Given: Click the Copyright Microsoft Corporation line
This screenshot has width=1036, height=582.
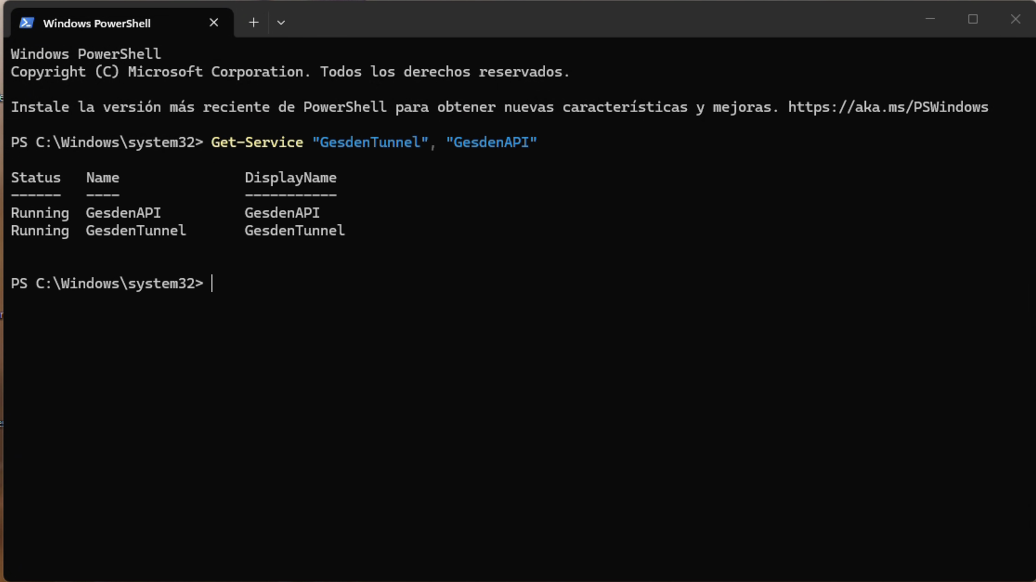Looking at the screenshot, I should coord(290,72).
